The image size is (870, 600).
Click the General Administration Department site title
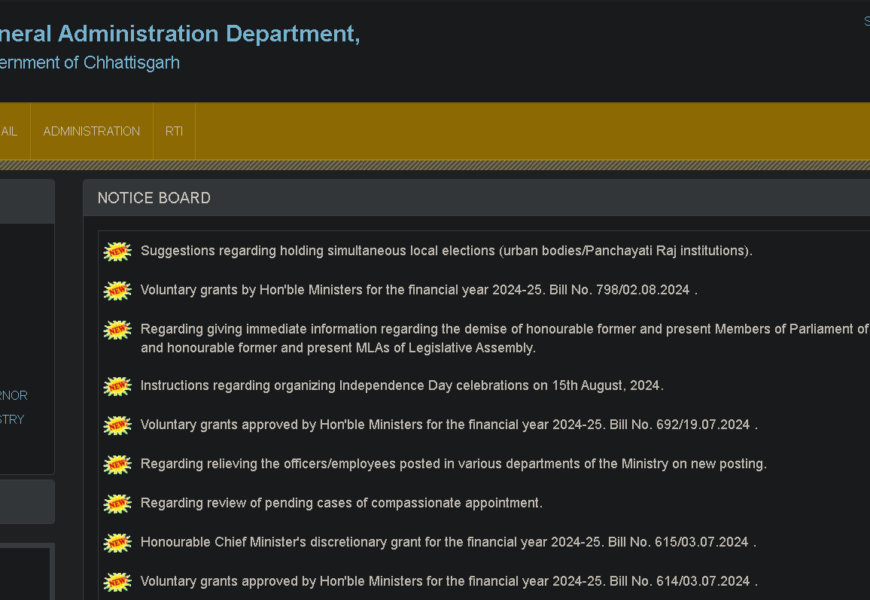180,34
